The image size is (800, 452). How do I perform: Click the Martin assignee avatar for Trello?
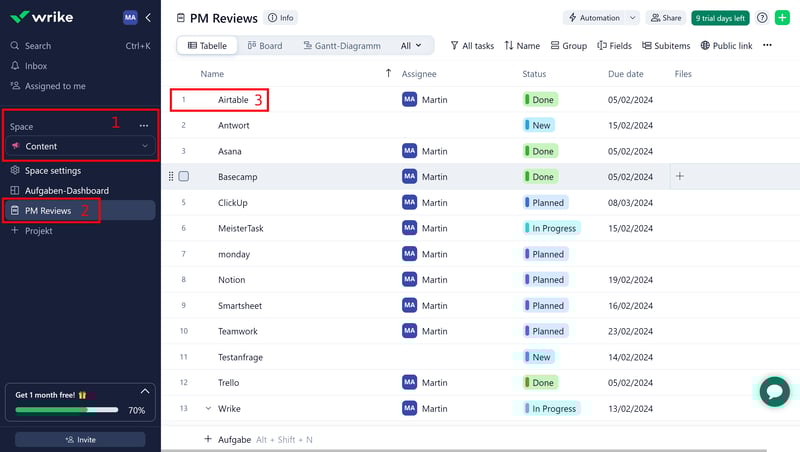[409, 382]
